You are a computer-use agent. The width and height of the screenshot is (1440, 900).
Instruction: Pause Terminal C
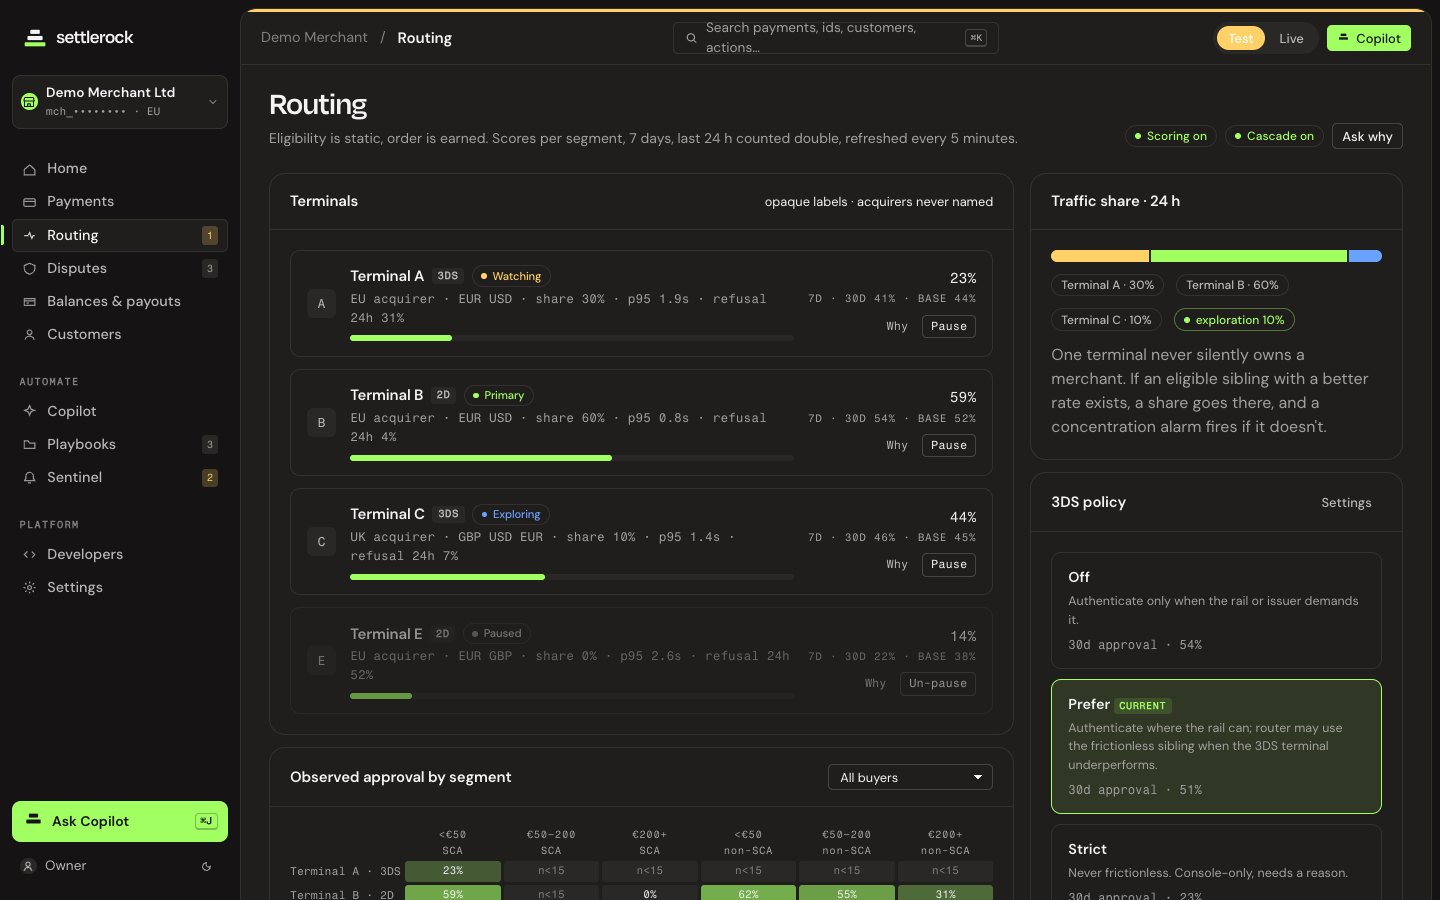[949, 564]
